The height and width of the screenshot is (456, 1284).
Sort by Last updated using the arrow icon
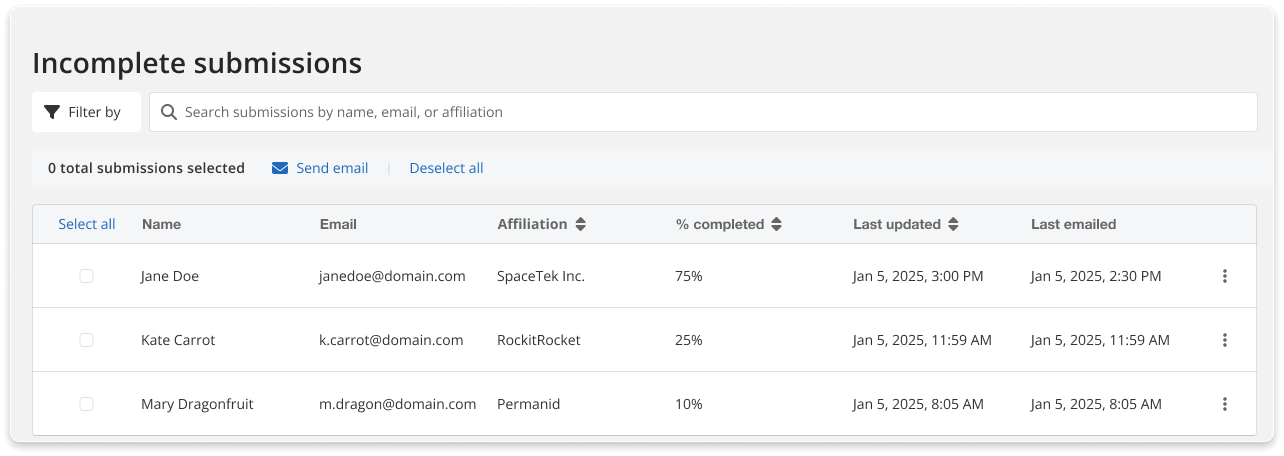953,225
